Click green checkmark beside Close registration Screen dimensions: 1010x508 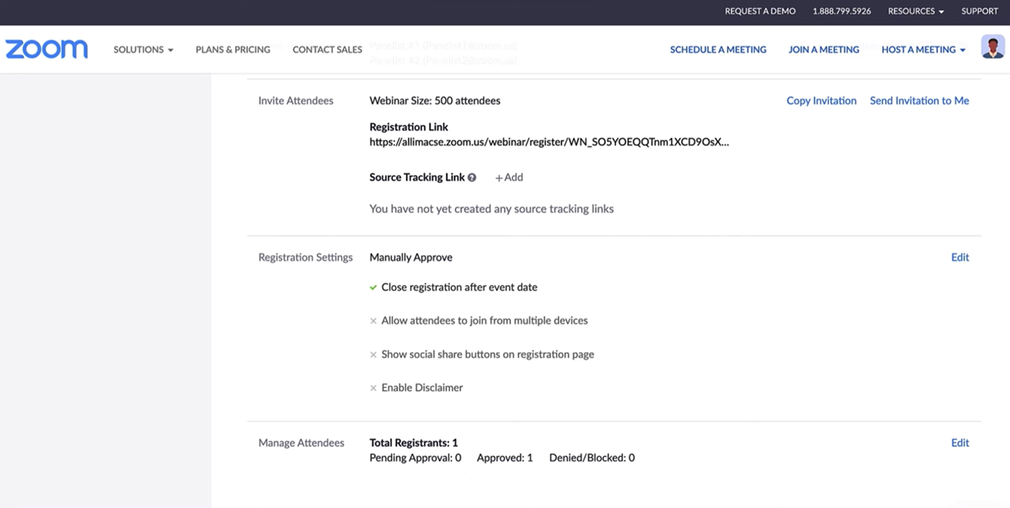point(373,287)
